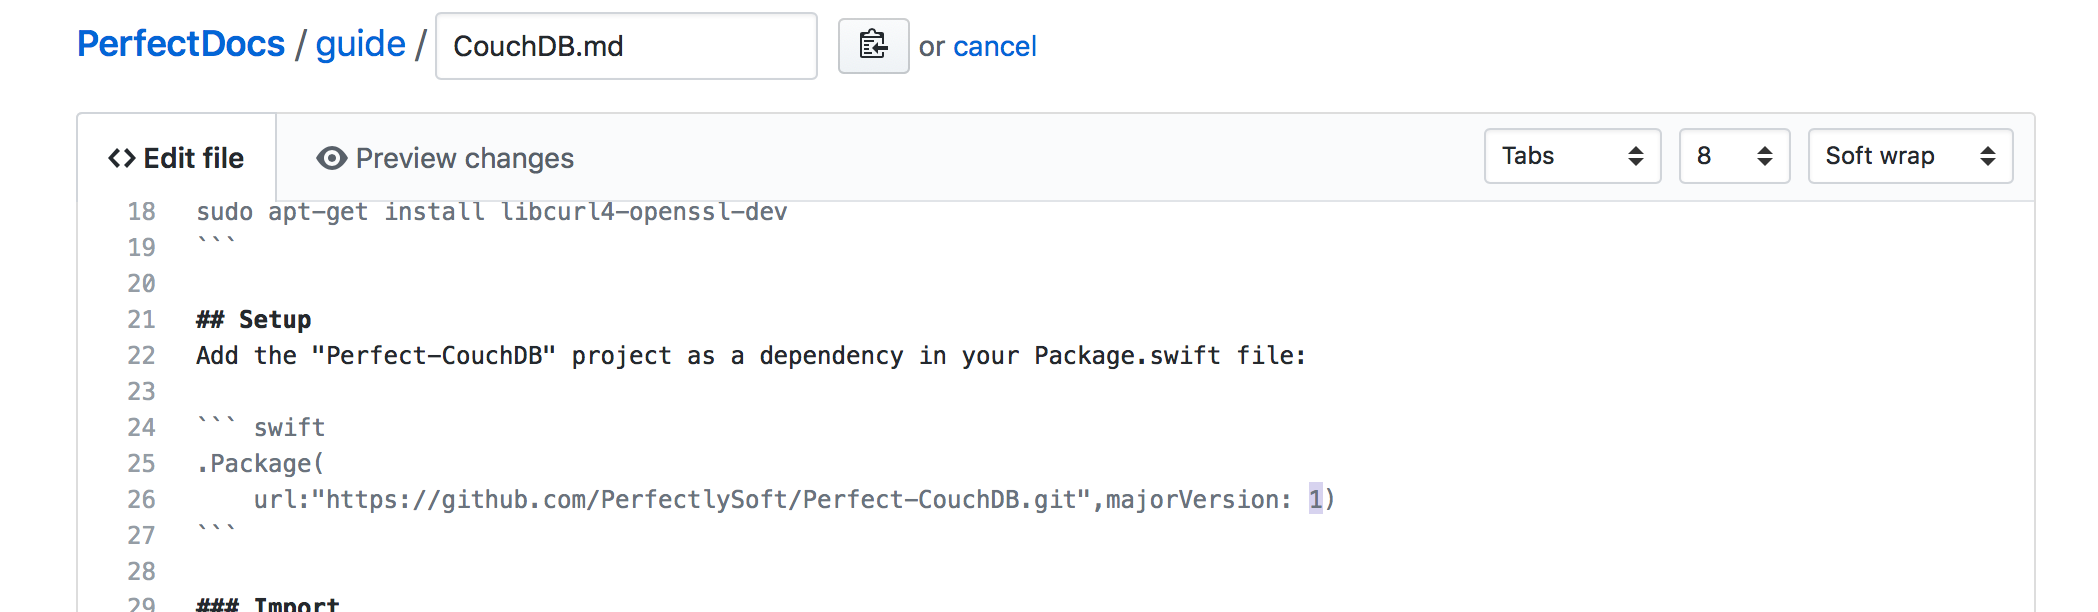2098x612 pixels.
Task: Toggle Soft wrap setting off
Action: [x=1910, y=156]
